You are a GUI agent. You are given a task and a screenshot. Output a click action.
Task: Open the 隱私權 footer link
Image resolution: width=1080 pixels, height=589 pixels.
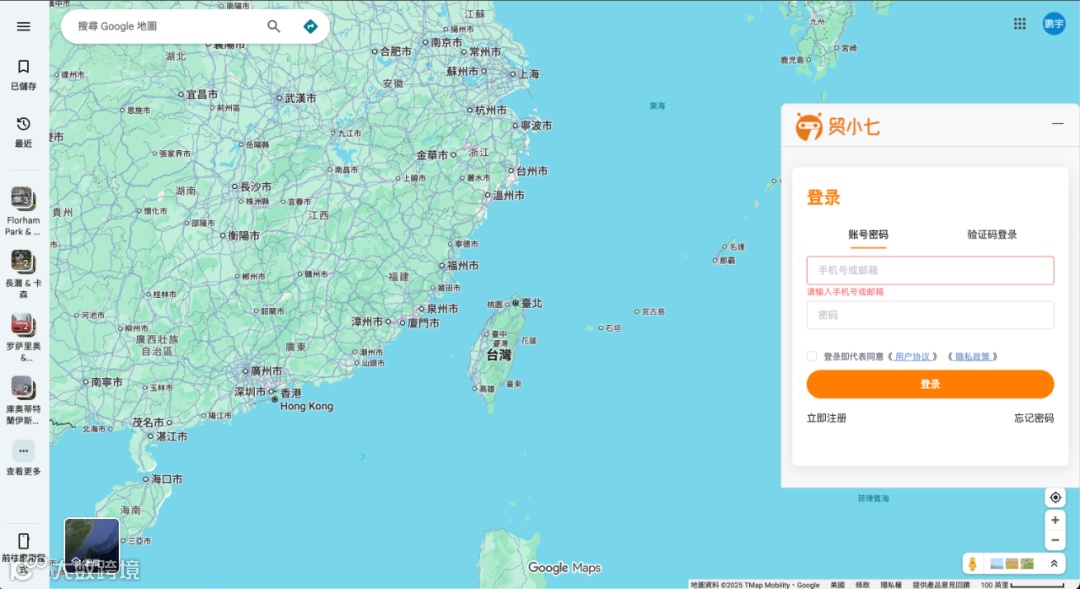[891, 585]
